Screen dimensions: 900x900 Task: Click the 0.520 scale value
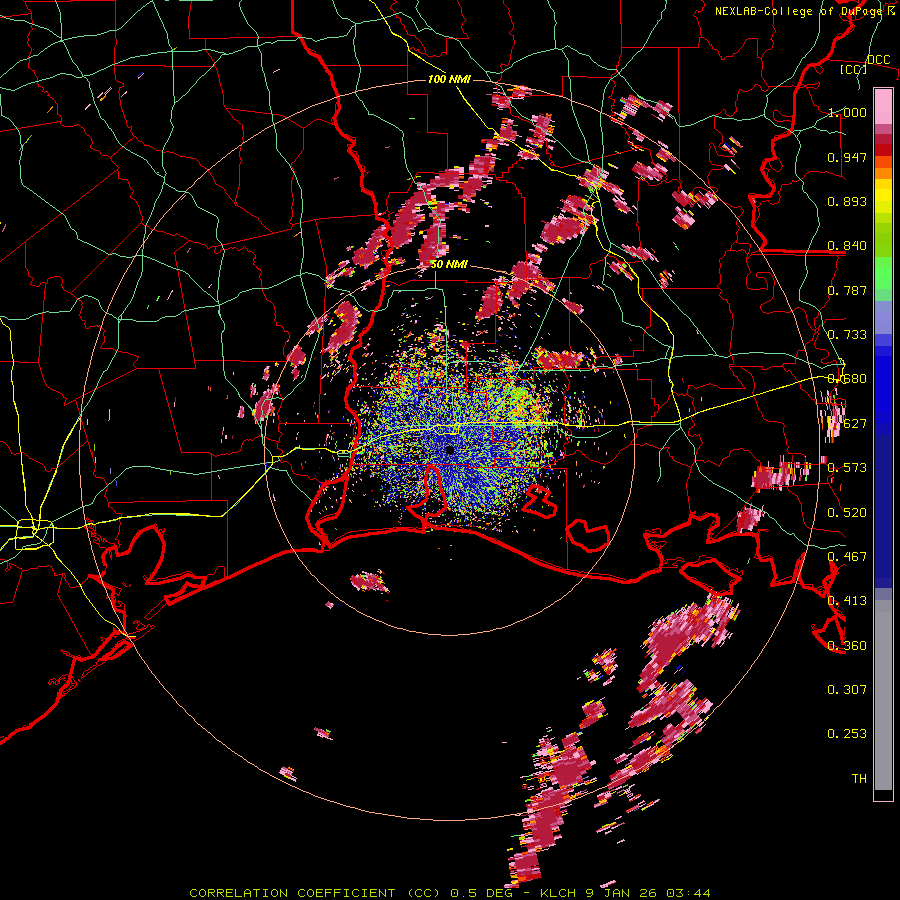[x=847, y=513]
